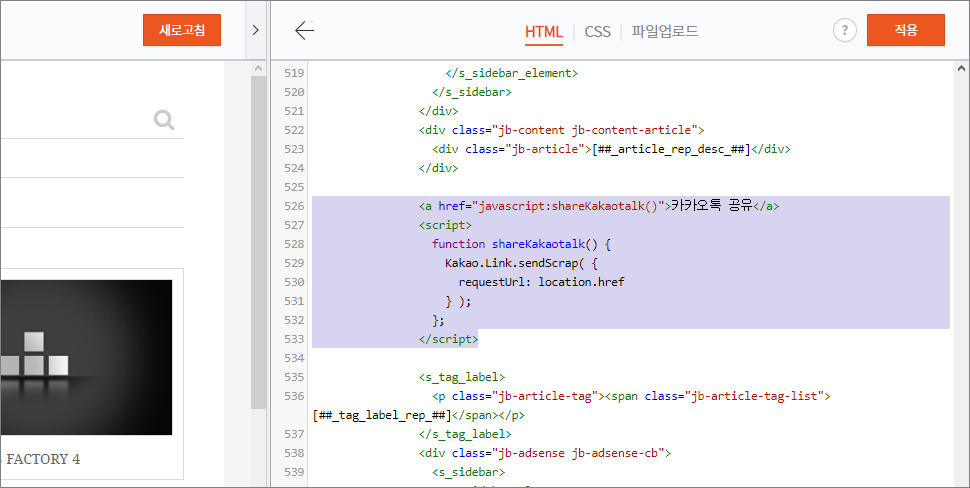Click the code editor scrollbar up arrow

[x=961, y=69]
